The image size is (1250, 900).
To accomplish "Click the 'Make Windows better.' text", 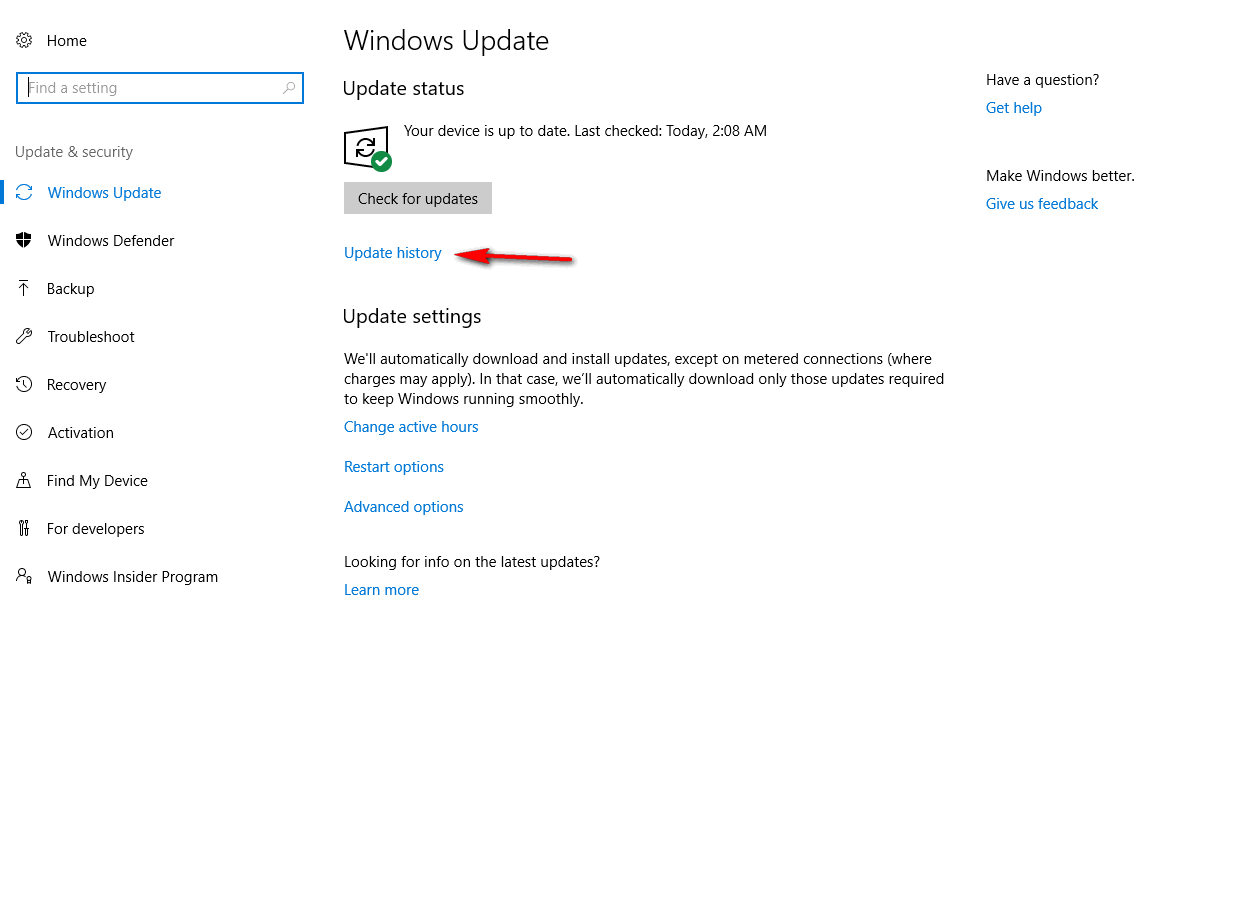I will pos(1060,176).
